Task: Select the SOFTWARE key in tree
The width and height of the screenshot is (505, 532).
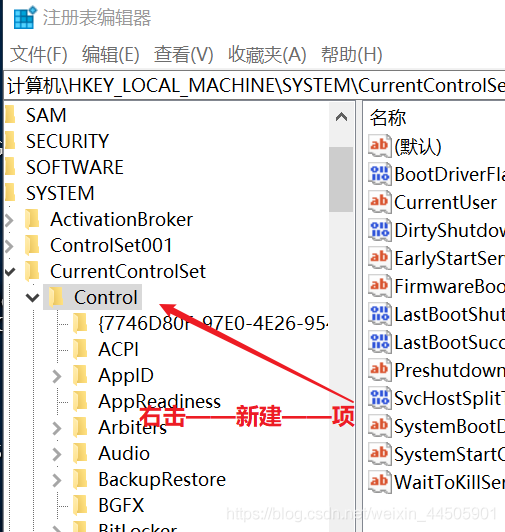Action: (x=75, y=167)
